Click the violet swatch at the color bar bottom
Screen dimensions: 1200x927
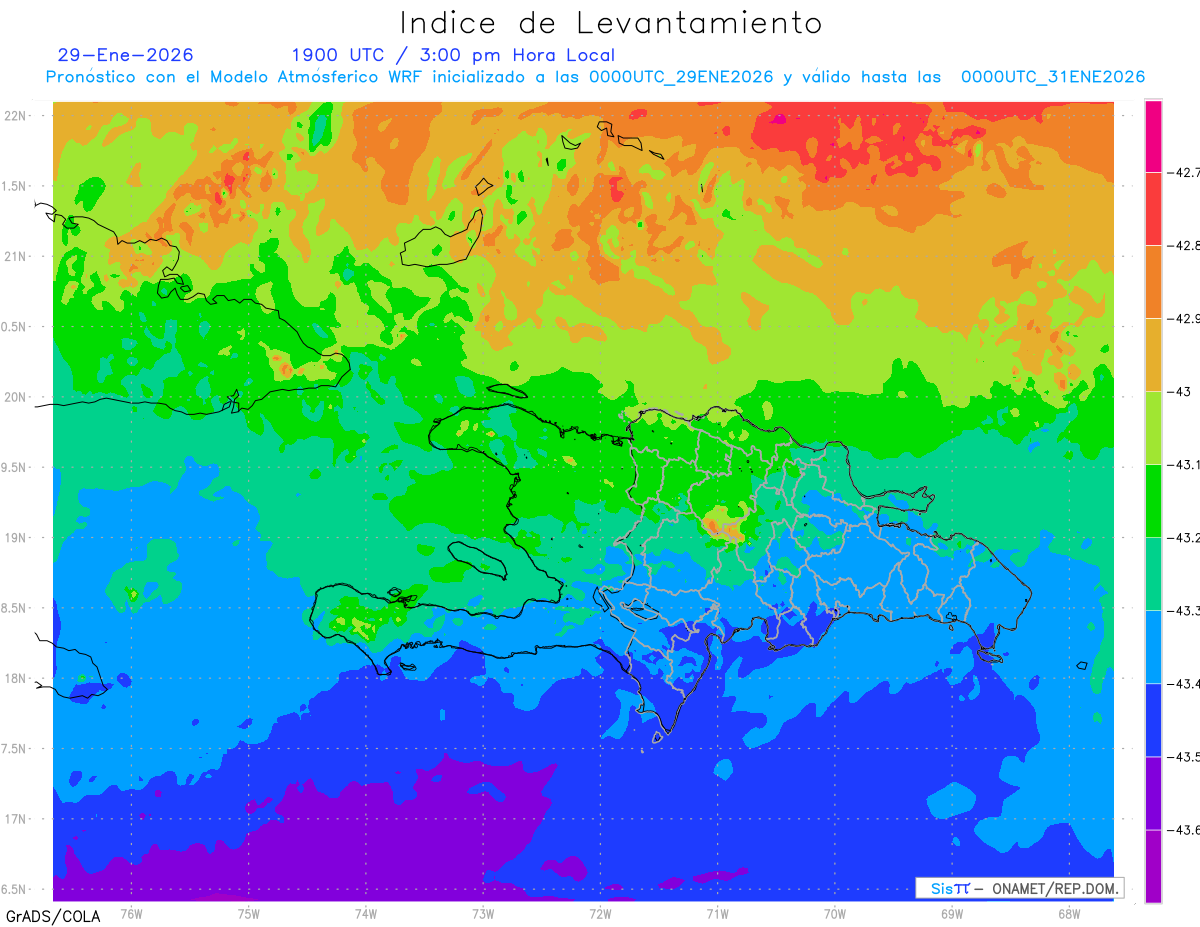(1153, 865)
